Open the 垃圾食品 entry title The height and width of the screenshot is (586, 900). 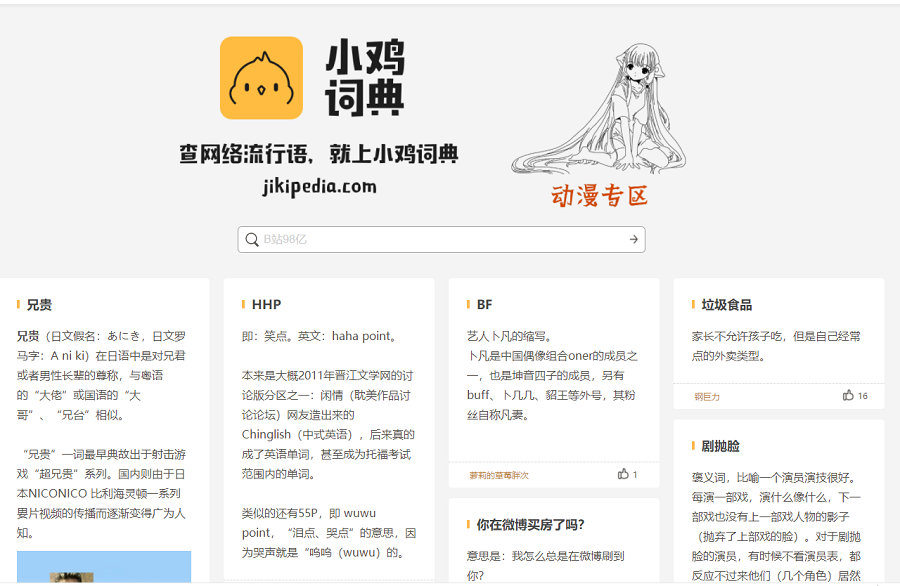(727, 305)
